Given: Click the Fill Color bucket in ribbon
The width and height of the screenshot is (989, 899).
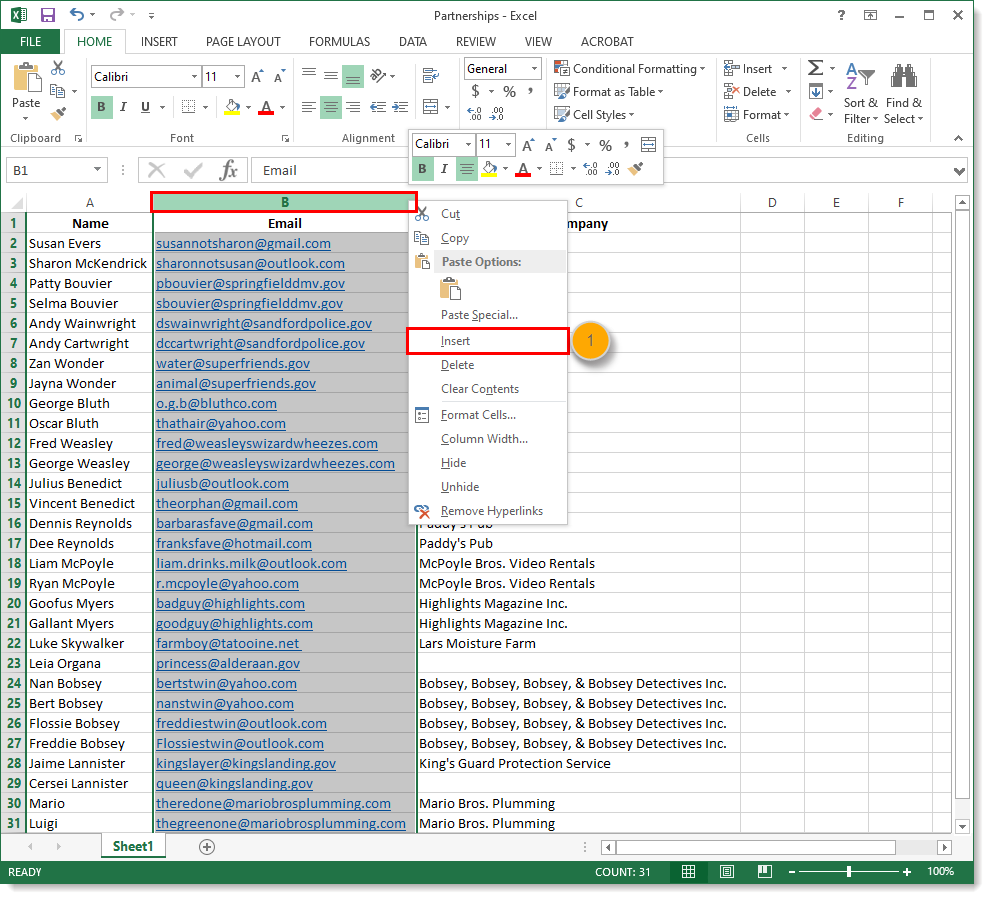Looking at the screenshot, I should [x=232, y=107].
